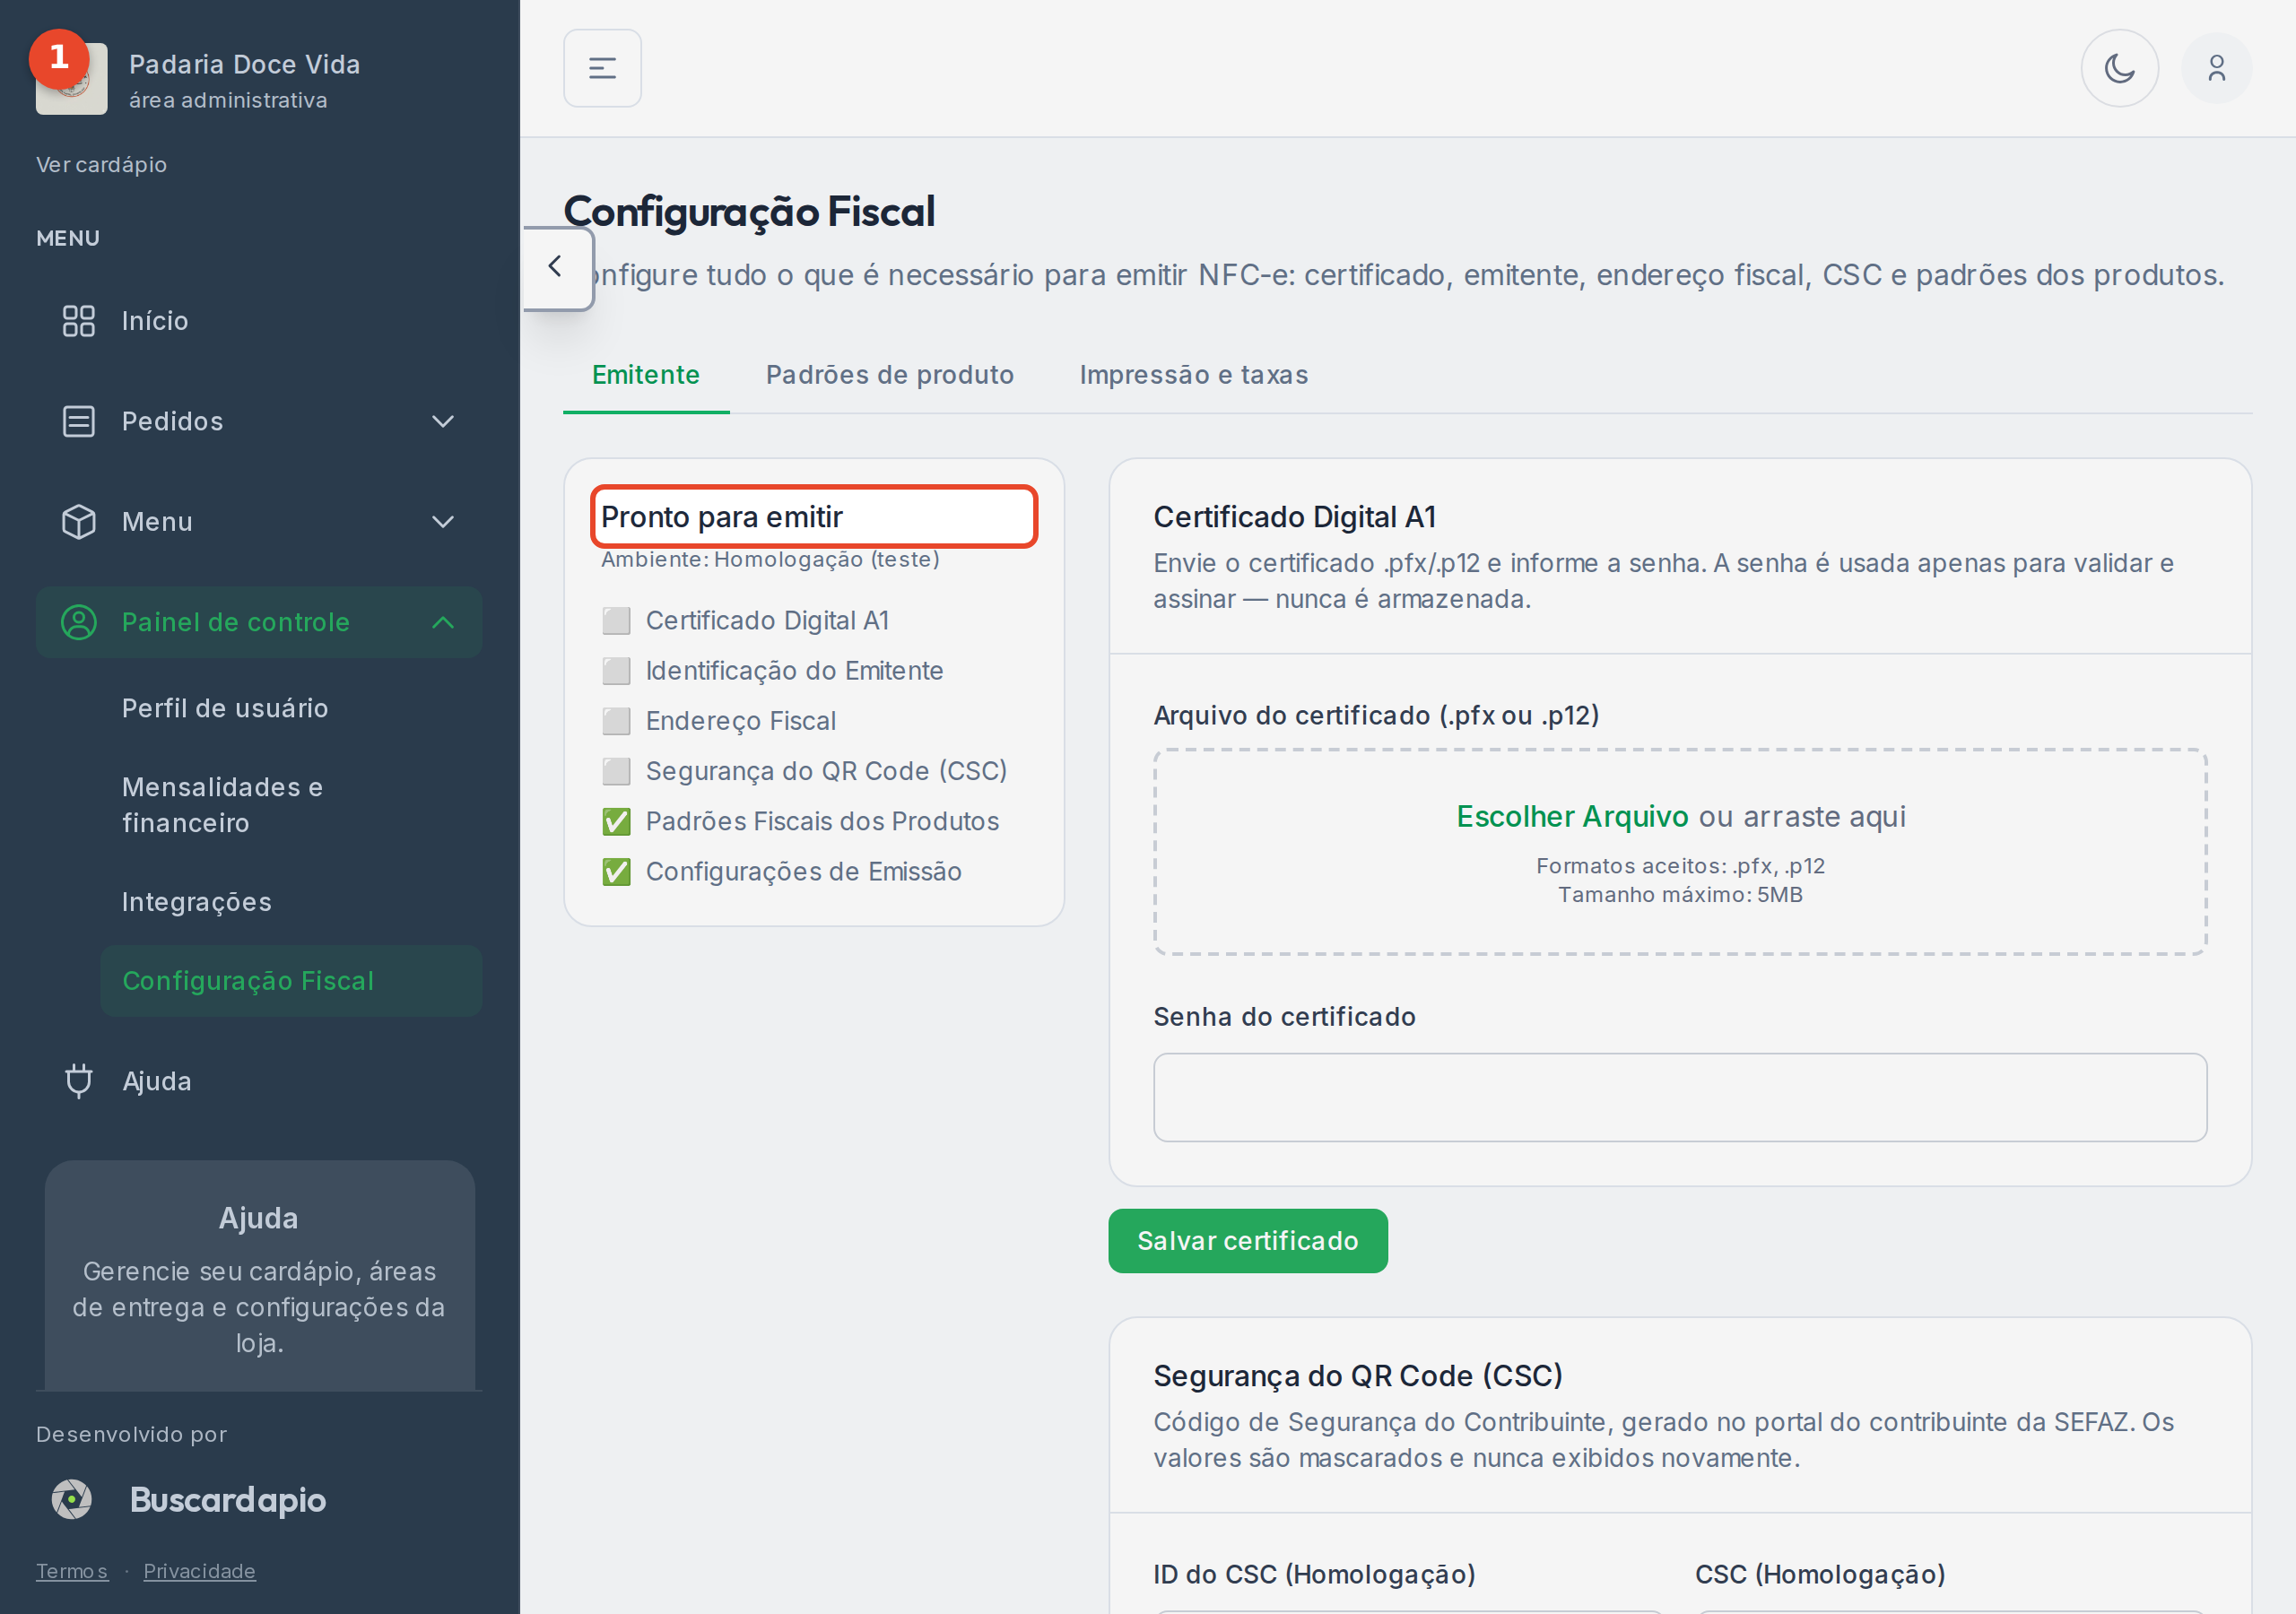Open the Início menu item
2296x1614 pixels.
pyautogui.click(x=259, y=321)
